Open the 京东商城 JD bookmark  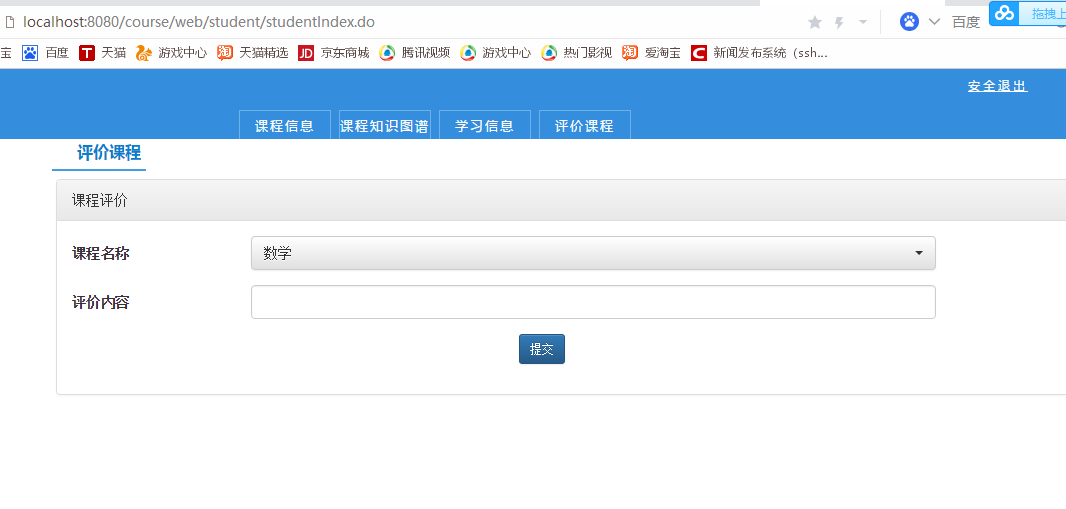coord(333,53)
